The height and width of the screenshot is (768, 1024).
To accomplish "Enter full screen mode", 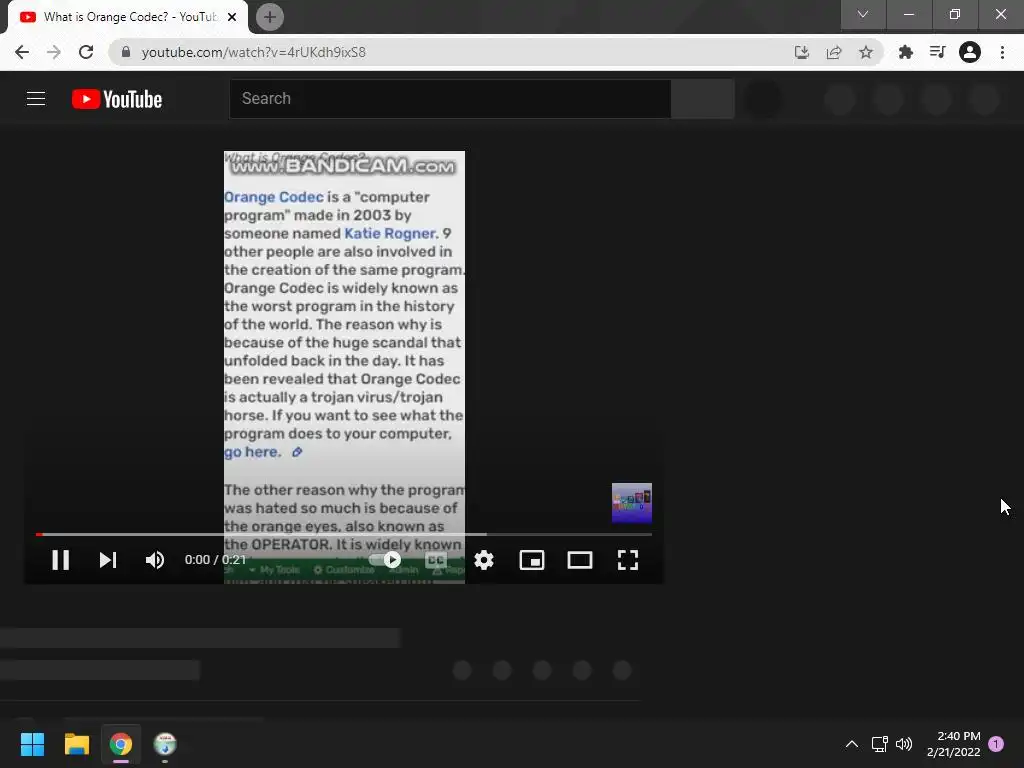I will (628, 560).
